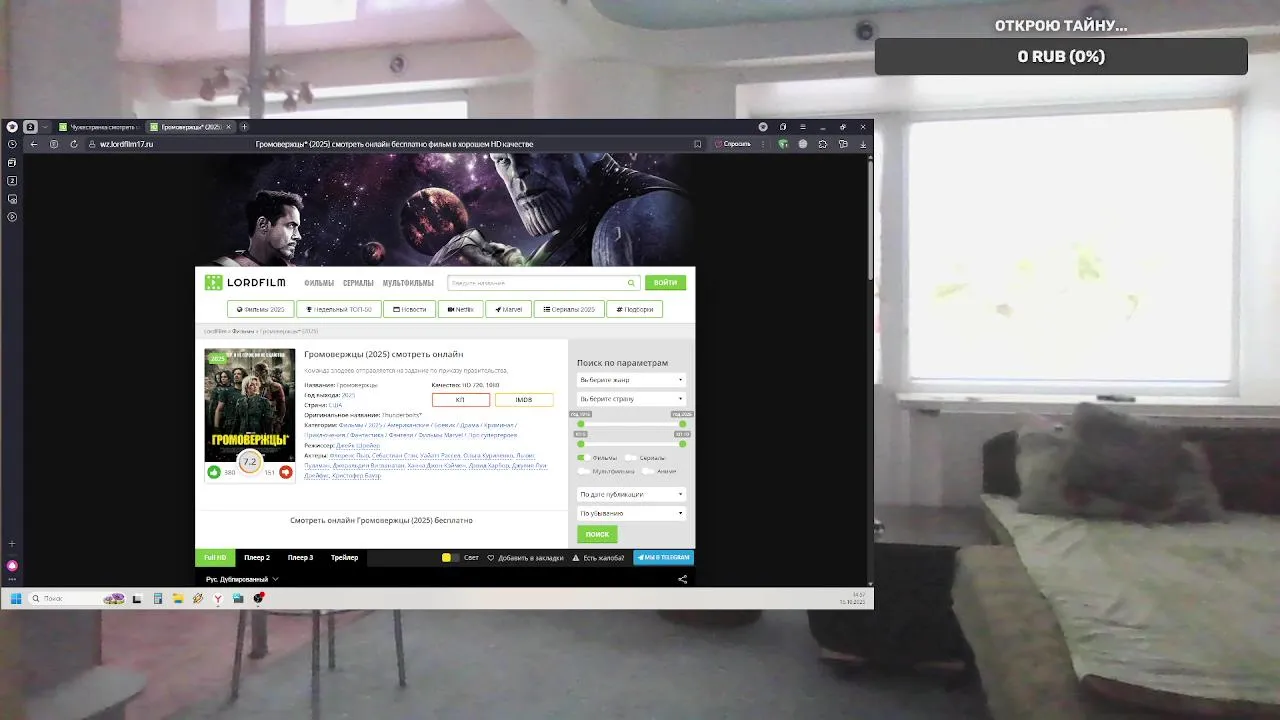1280x720 pixels.
Task: Open the downloads icon in browser toolbar
Action: click(863, 144)
